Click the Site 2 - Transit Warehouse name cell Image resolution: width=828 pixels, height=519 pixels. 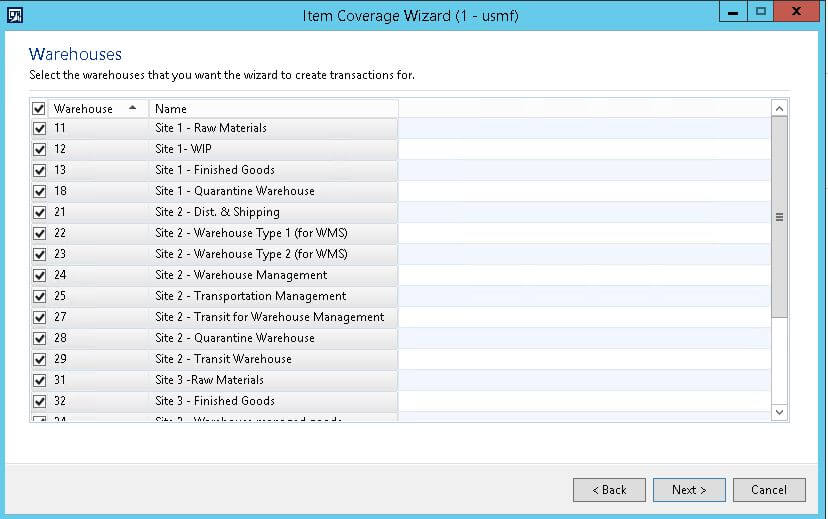click(x=272, y=359)
